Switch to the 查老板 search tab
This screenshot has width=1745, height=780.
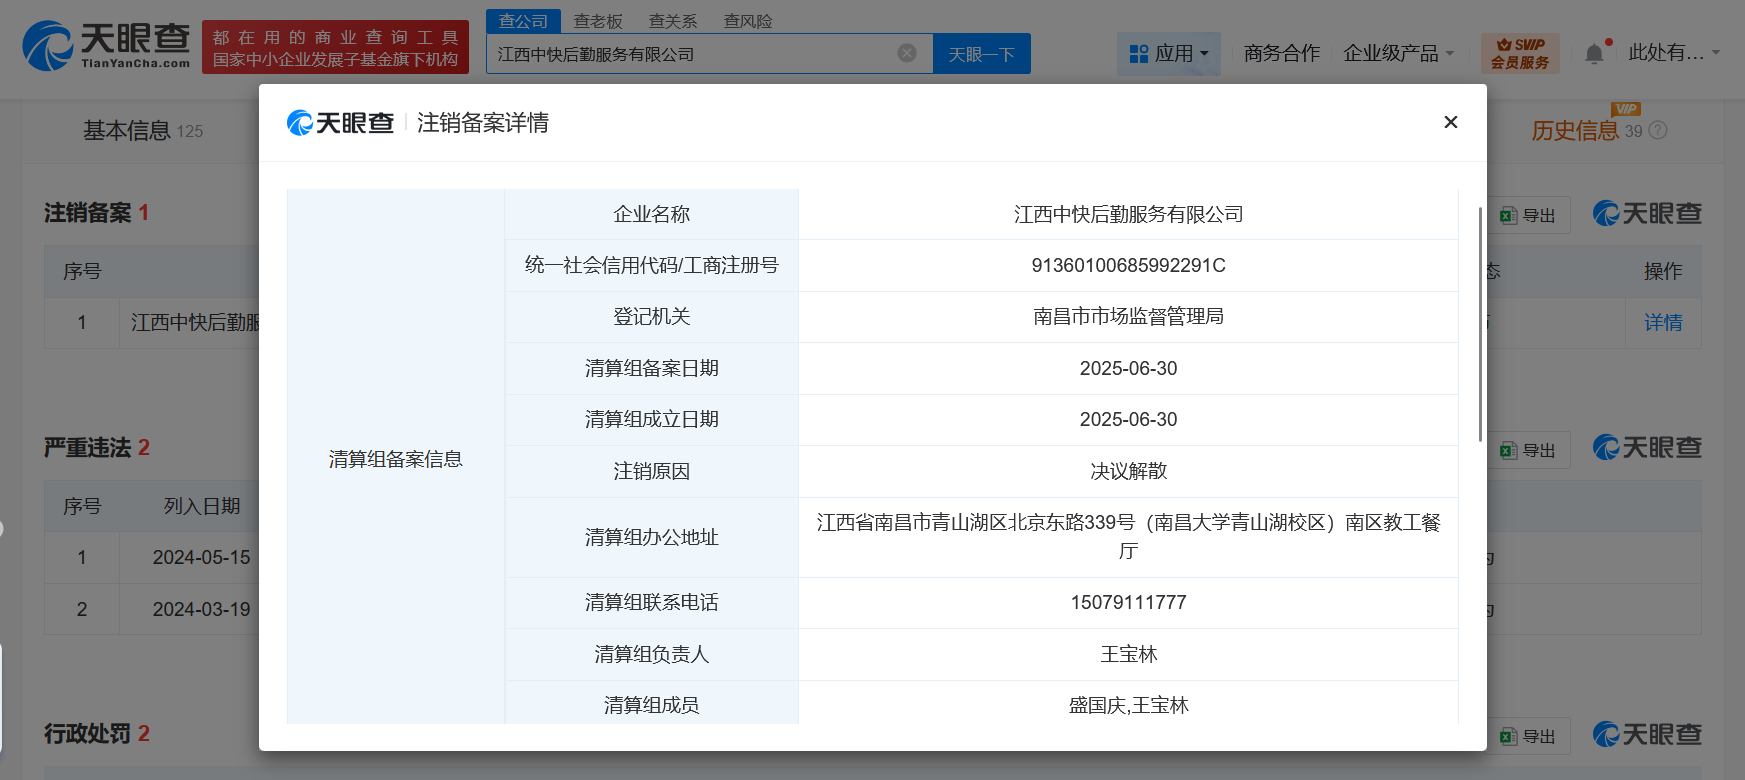point(598,21)
